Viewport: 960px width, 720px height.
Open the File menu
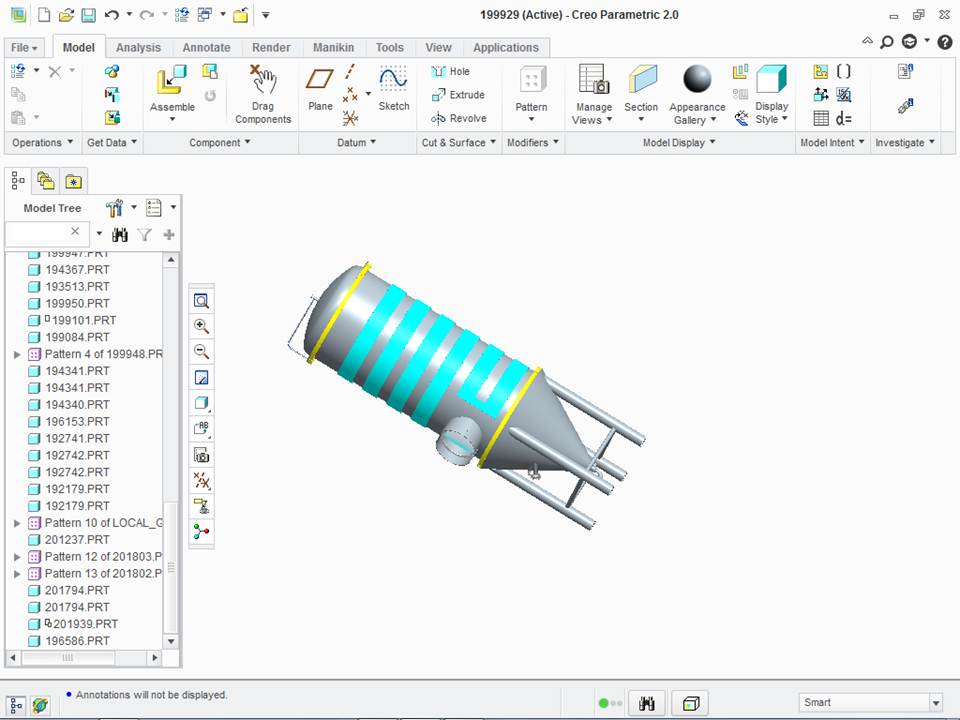coord(24,48)
